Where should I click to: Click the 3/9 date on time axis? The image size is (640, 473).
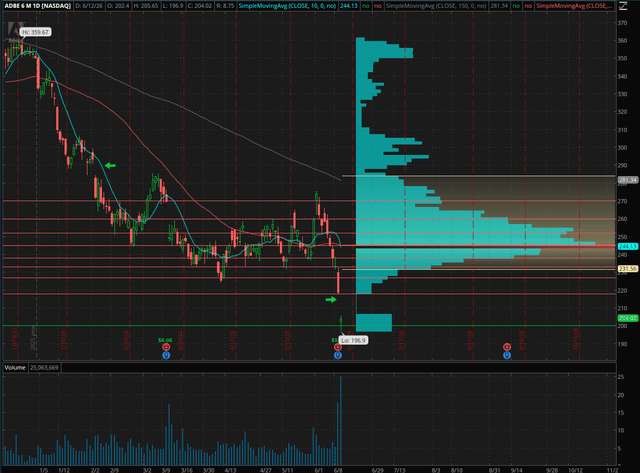[166, 470]
